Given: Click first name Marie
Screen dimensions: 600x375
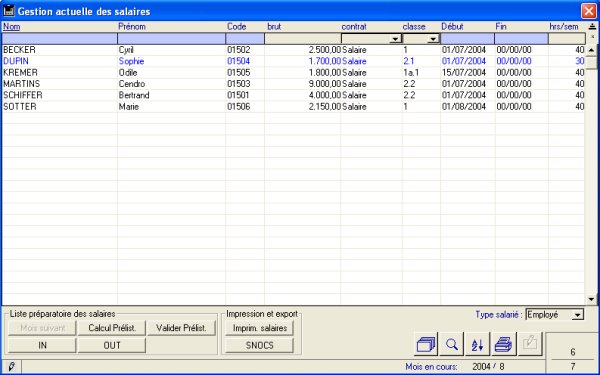Looking at the screenshot, I should [129, 106].
